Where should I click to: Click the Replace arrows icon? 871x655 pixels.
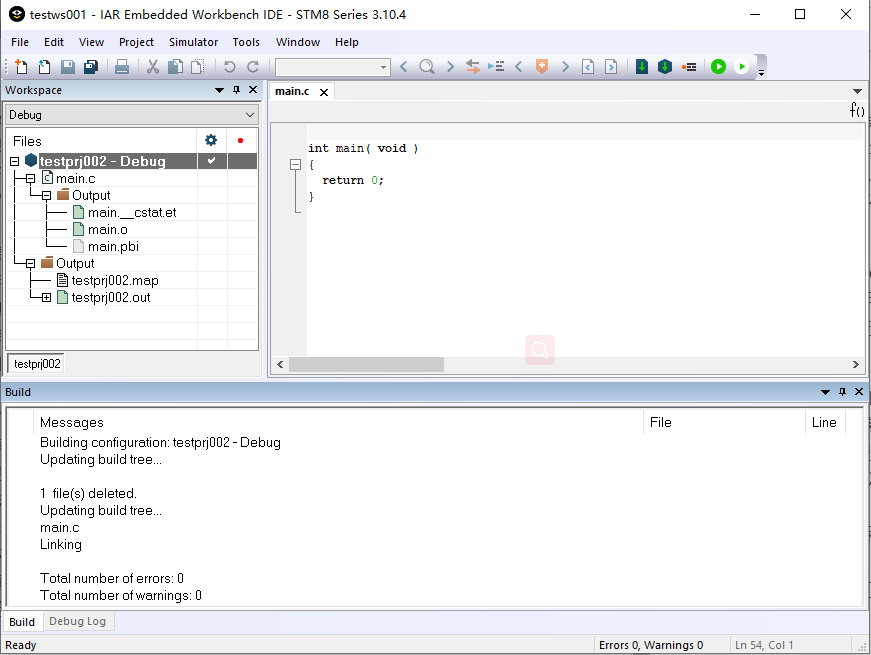[x=473, y=67]
